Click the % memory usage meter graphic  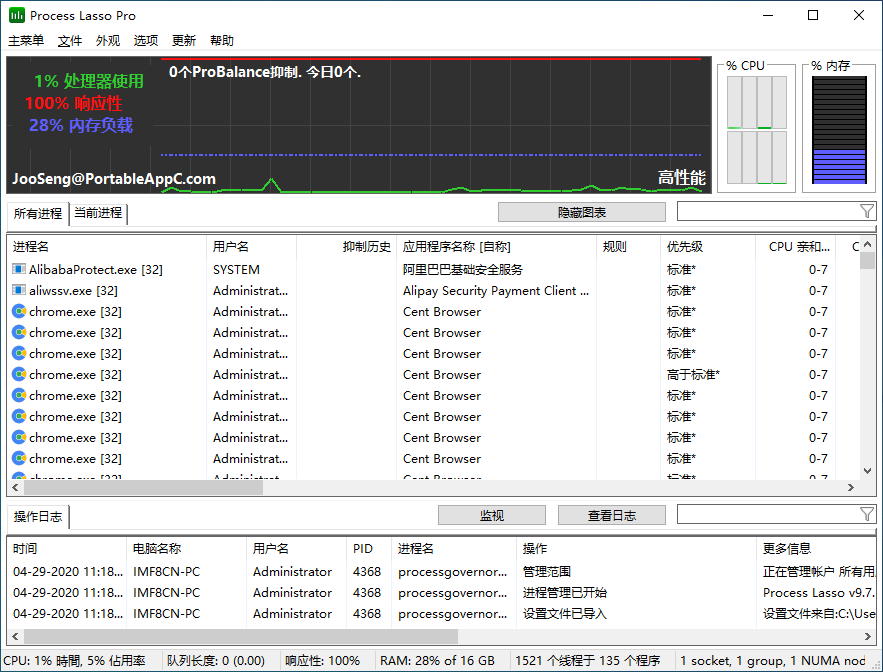click(839, 131)
